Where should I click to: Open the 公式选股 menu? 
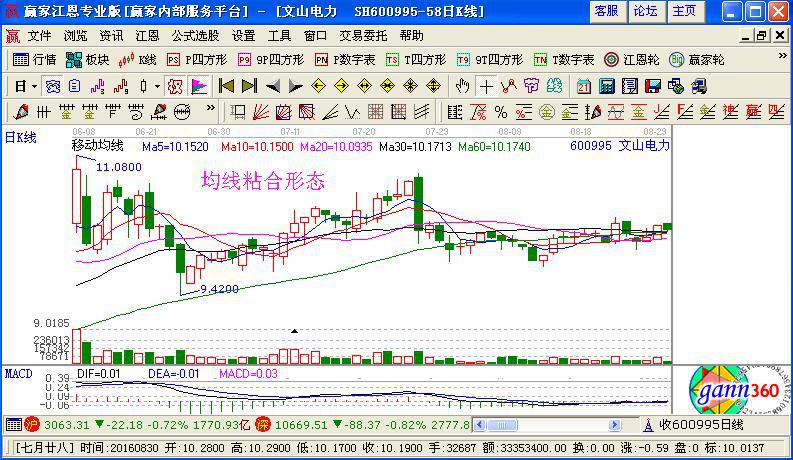[x=195, y=35]
